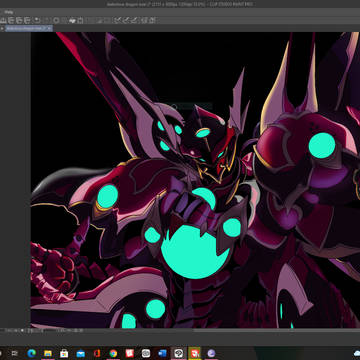Open OneDrive cloud icon in system tray
The height and width of the screenshot is (360, 360).
click(357, 353)
